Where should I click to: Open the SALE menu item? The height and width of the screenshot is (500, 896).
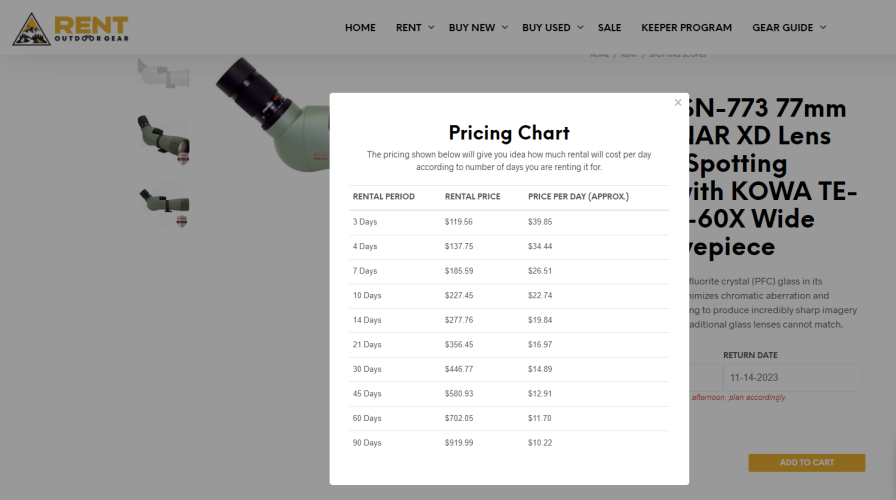pyautogui.click(x=609, y=27)
